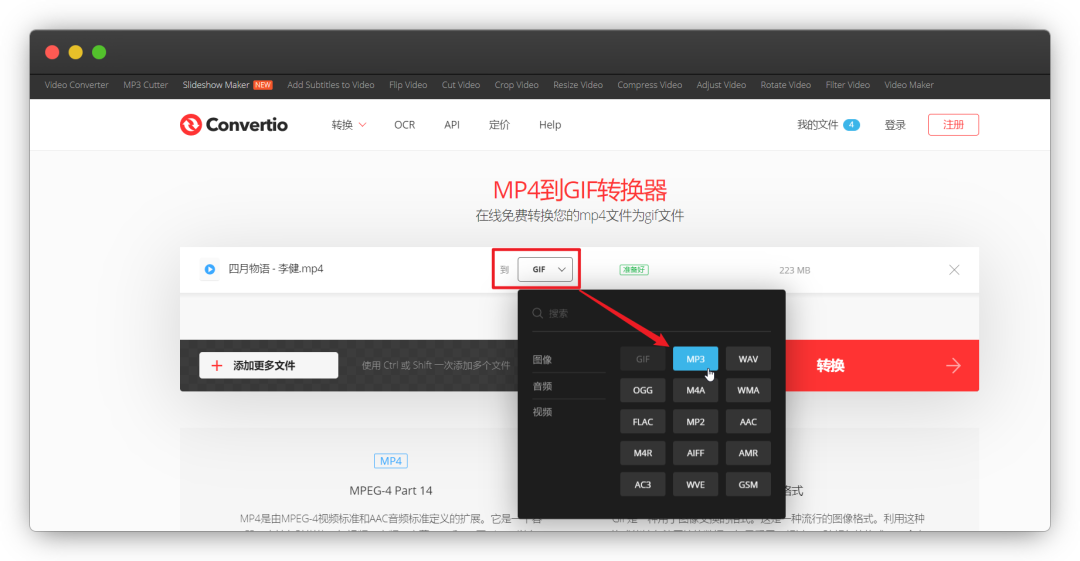Open Adjust Video tool

coord(721,85)
